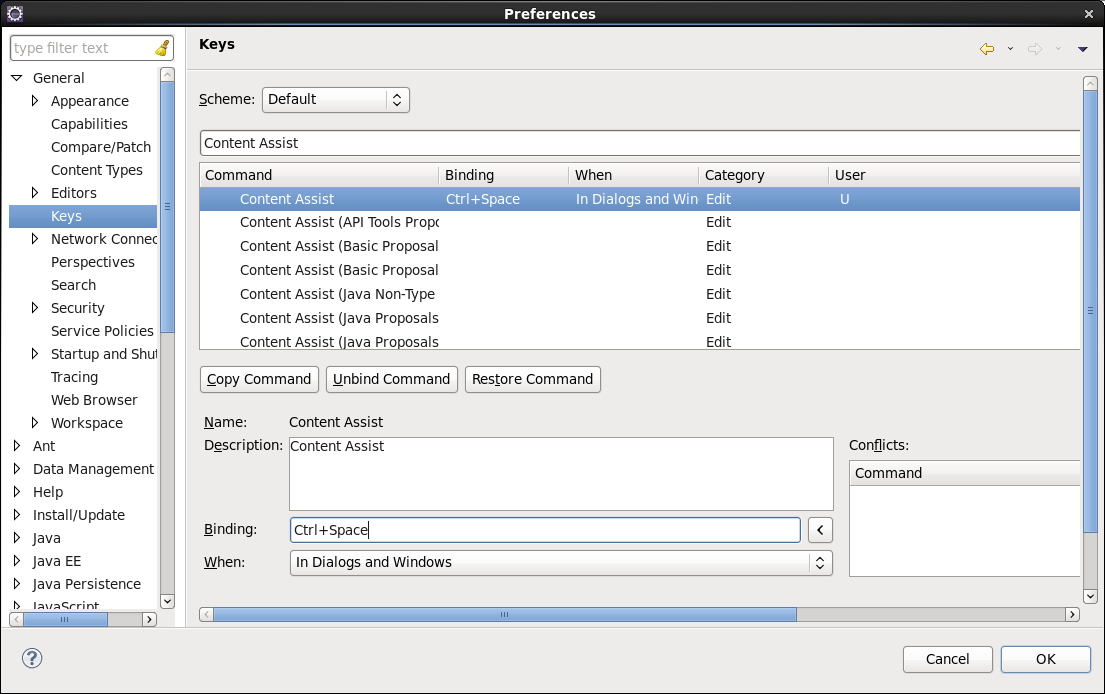Expand the Java EE tree node
The height and width of the screenshot is (694, 1105).
coord(17,561)
